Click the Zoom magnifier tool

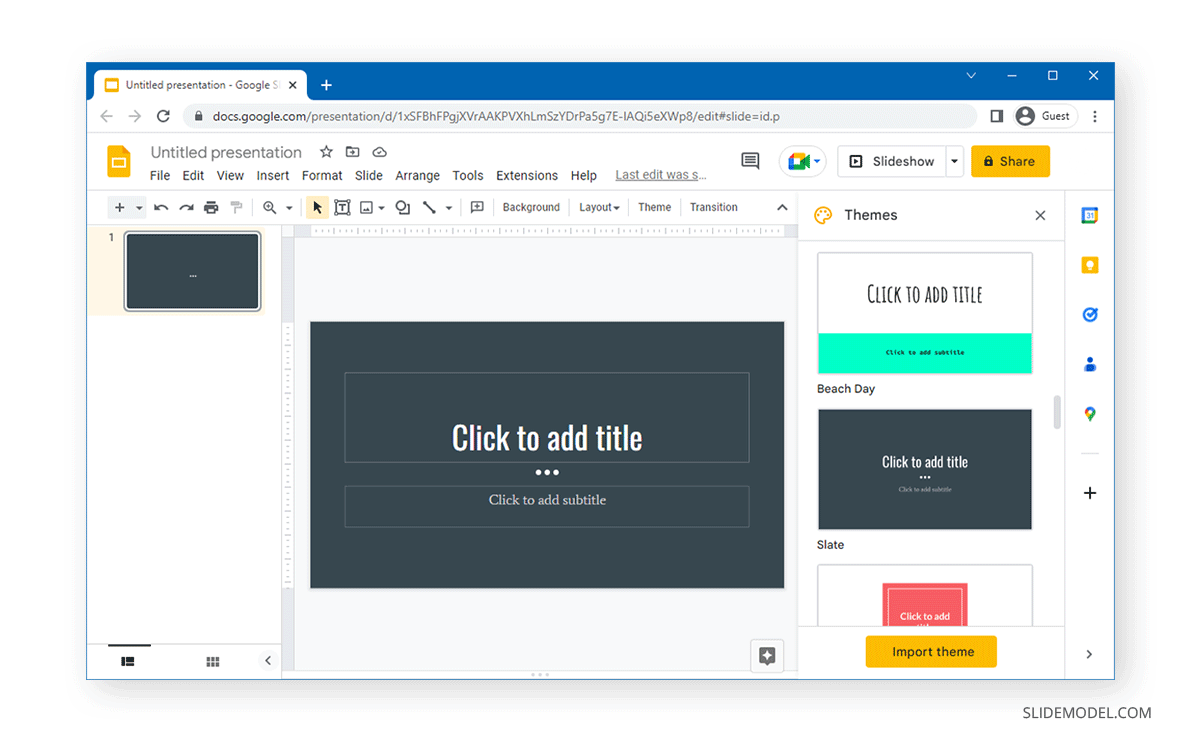point(270,207)
